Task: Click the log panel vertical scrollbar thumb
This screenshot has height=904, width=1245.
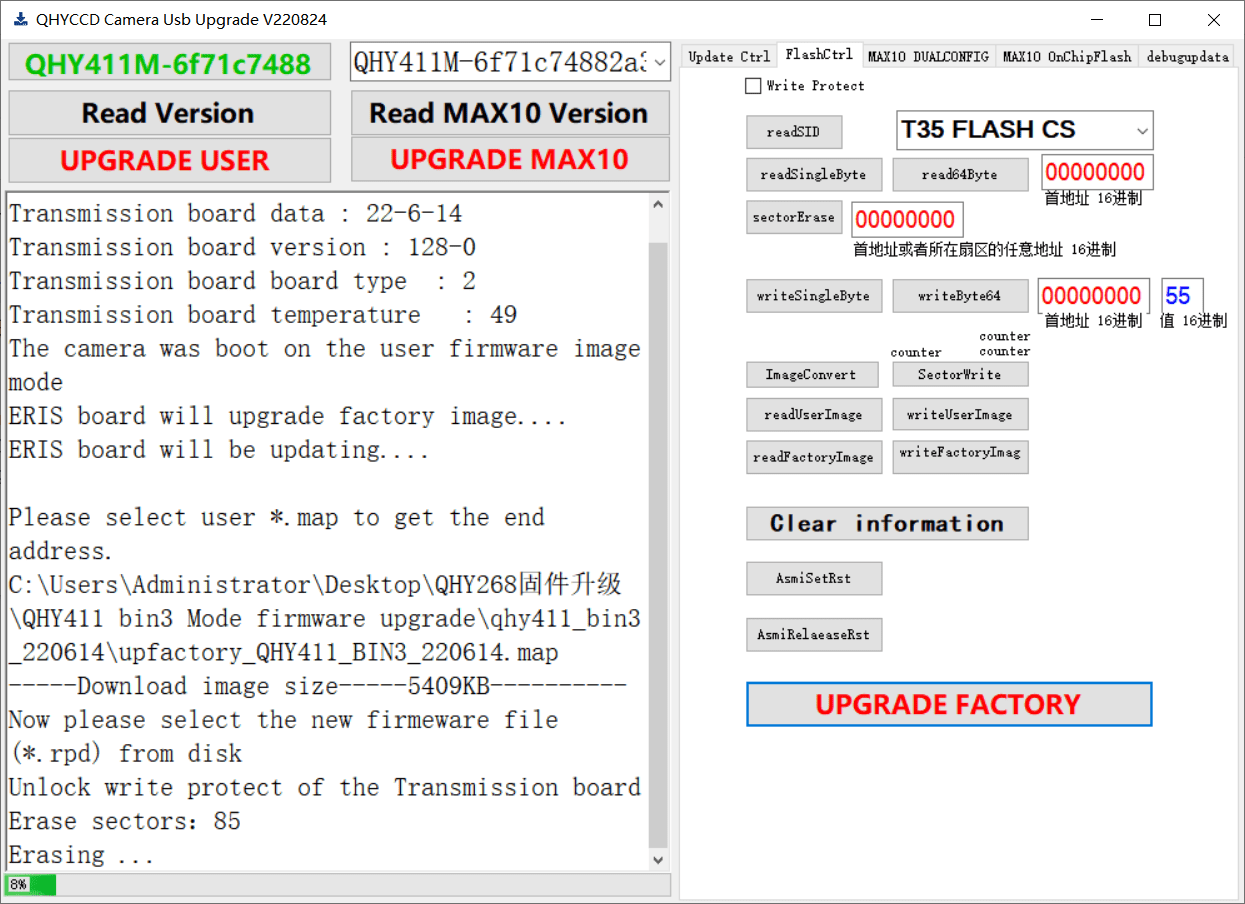Action: (658, 545)
